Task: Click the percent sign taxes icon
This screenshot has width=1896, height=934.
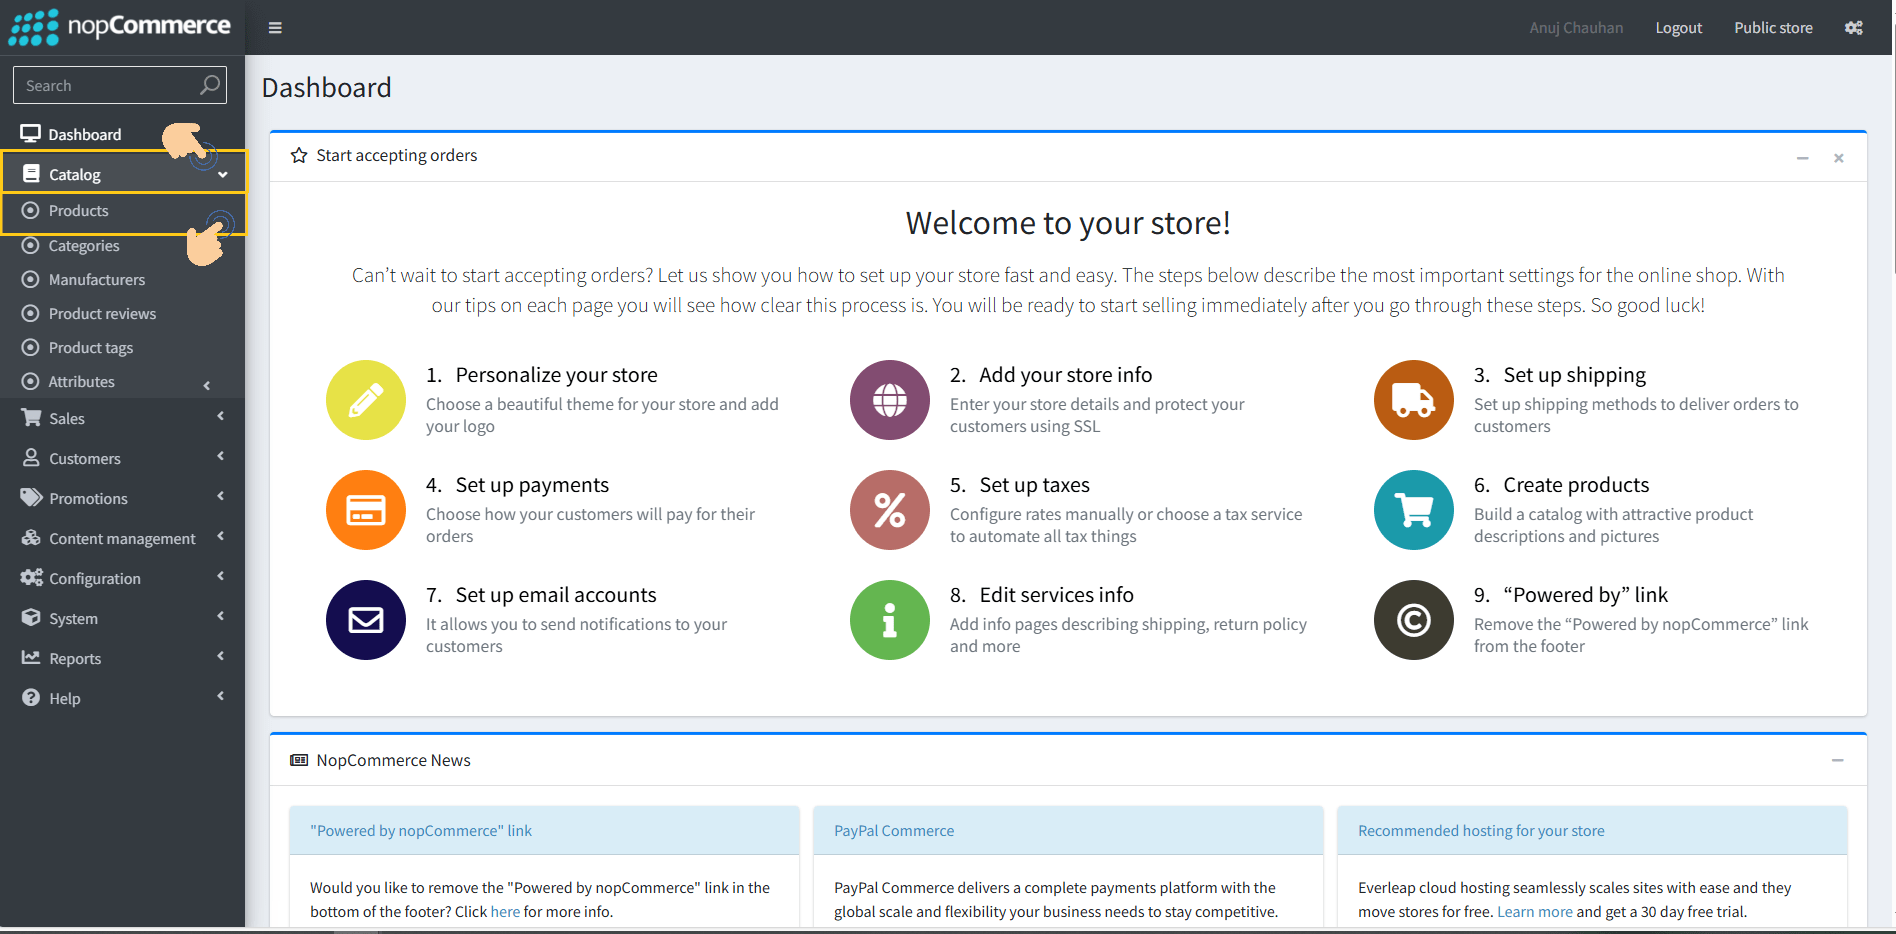Action: pyautogui.click(x=889, y=510)
